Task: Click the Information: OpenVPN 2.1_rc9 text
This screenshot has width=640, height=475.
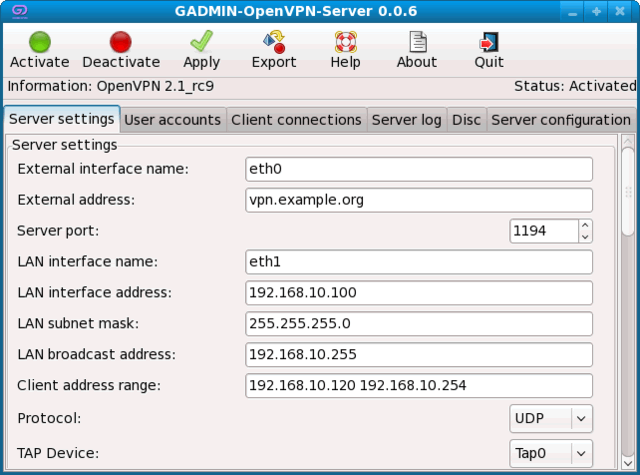Action: tap(111, 86)
